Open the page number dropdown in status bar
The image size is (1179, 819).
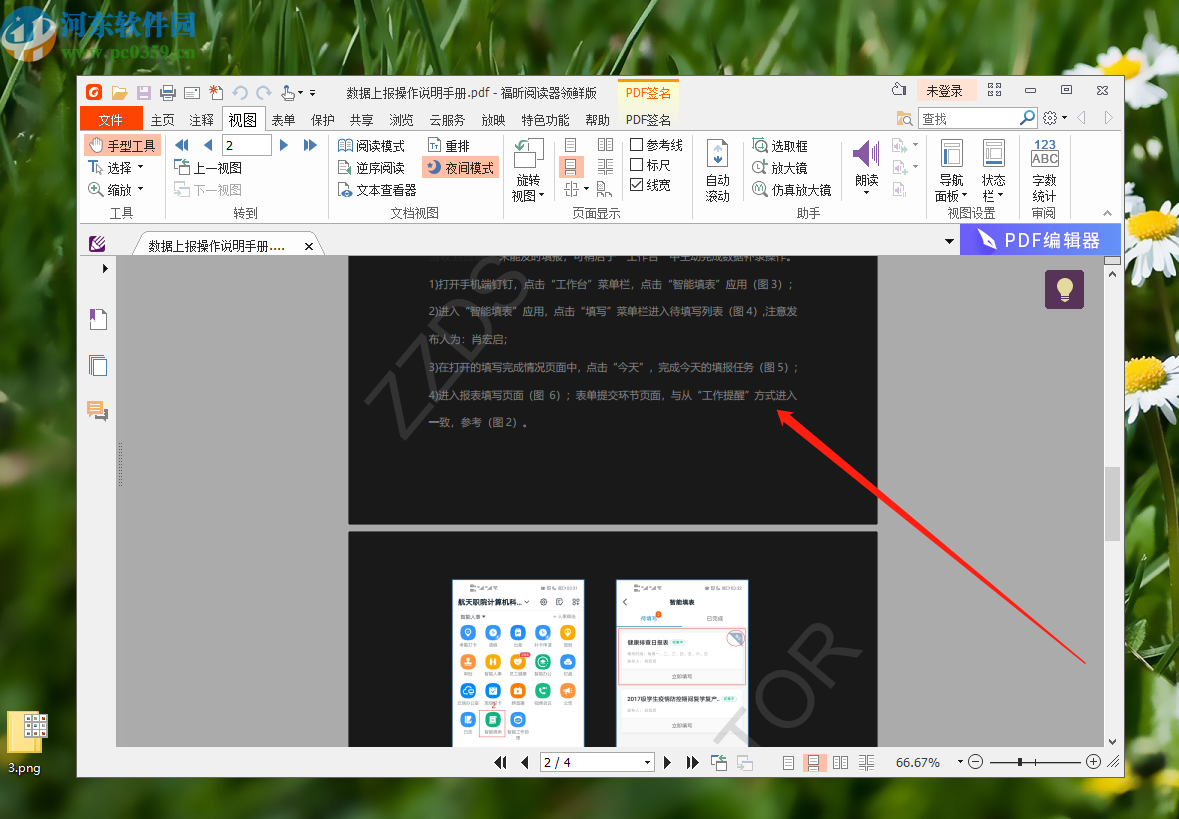tap(647, 763)
